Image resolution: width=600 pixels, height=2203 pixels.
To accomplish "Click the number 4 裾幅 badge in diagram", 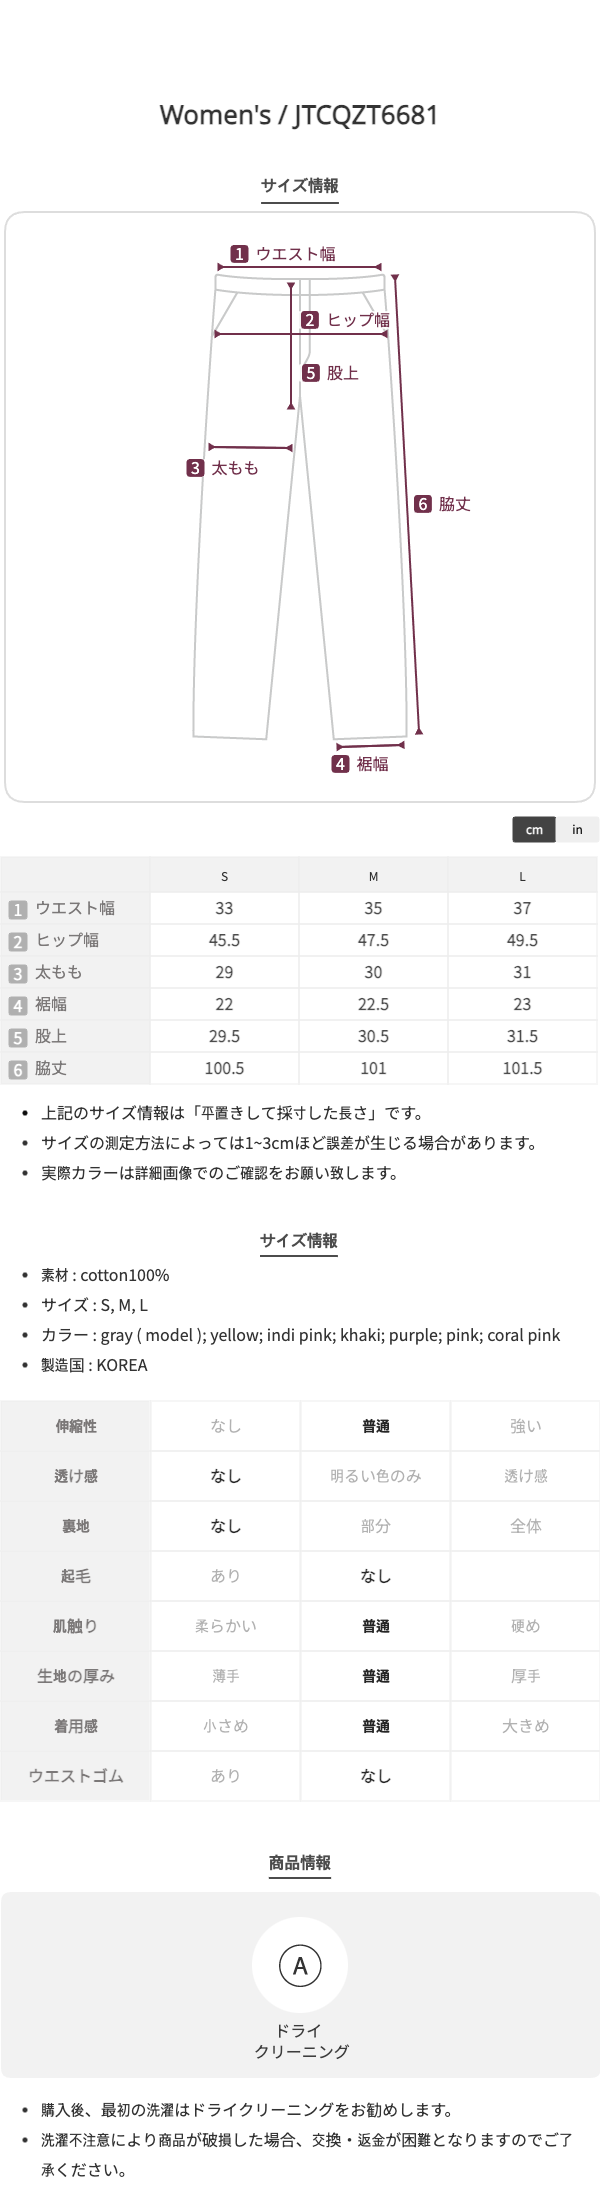I will tap(341, 764).
